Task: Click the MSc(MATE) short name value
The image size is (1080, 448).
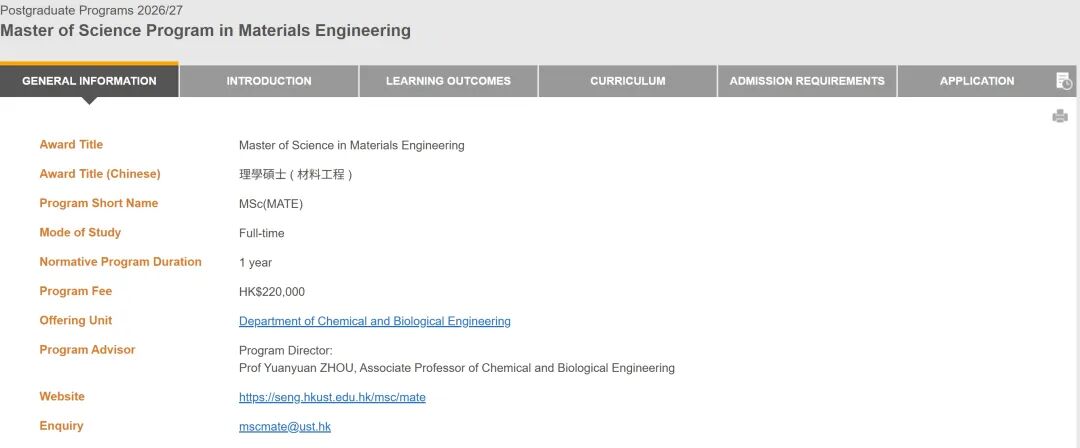Action: tap(270, 204)
